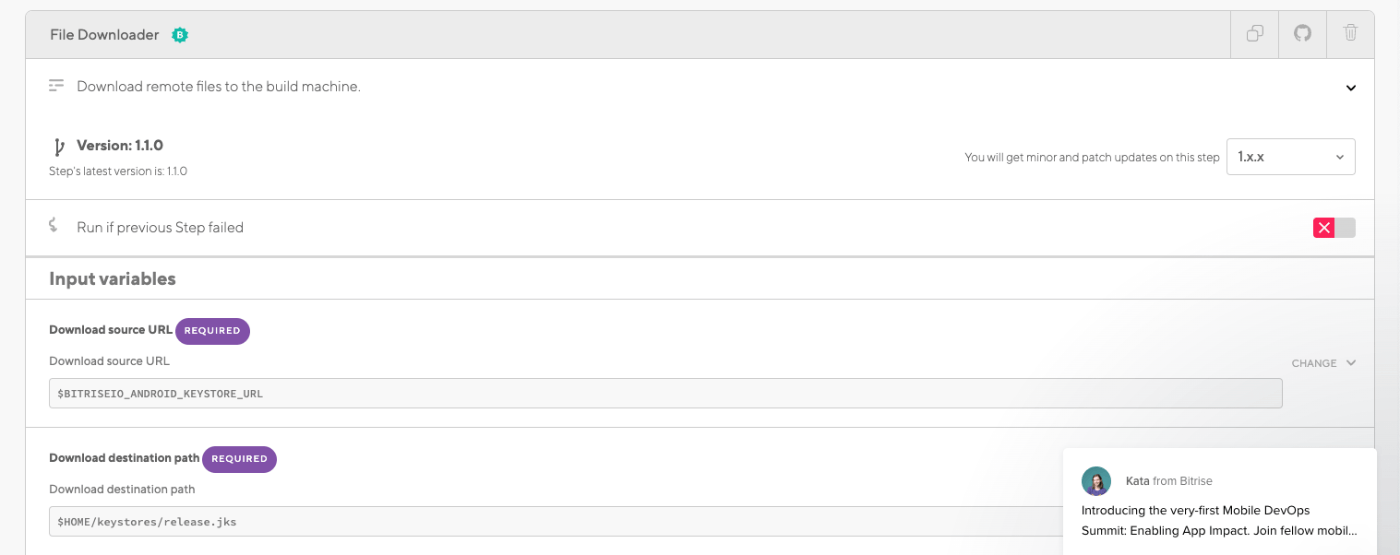Open the Mobile DevOps Summit message

click(x=1219, y=520)
